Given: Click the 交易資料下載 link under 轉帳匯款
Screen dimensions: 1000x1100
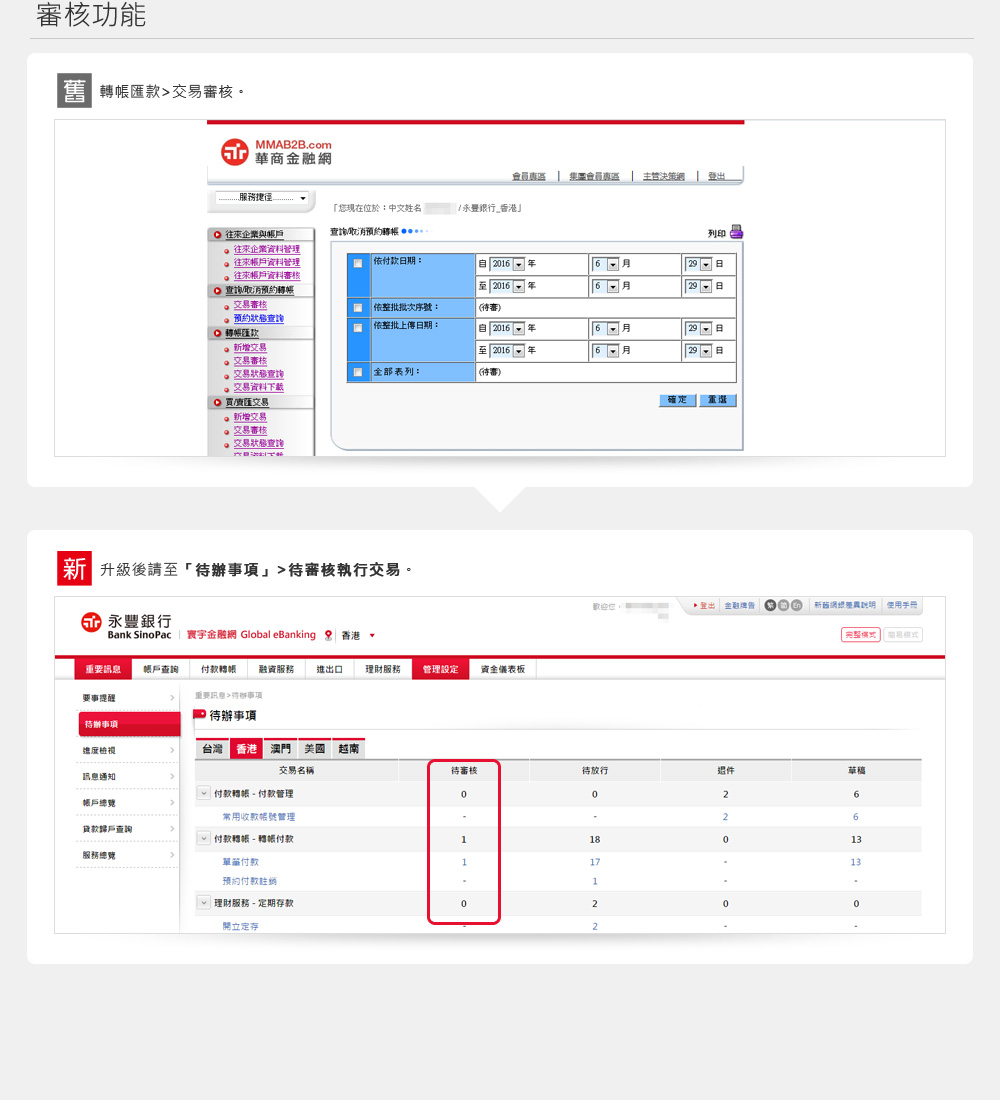Looking at the screenshot, I should pos(258,387).
